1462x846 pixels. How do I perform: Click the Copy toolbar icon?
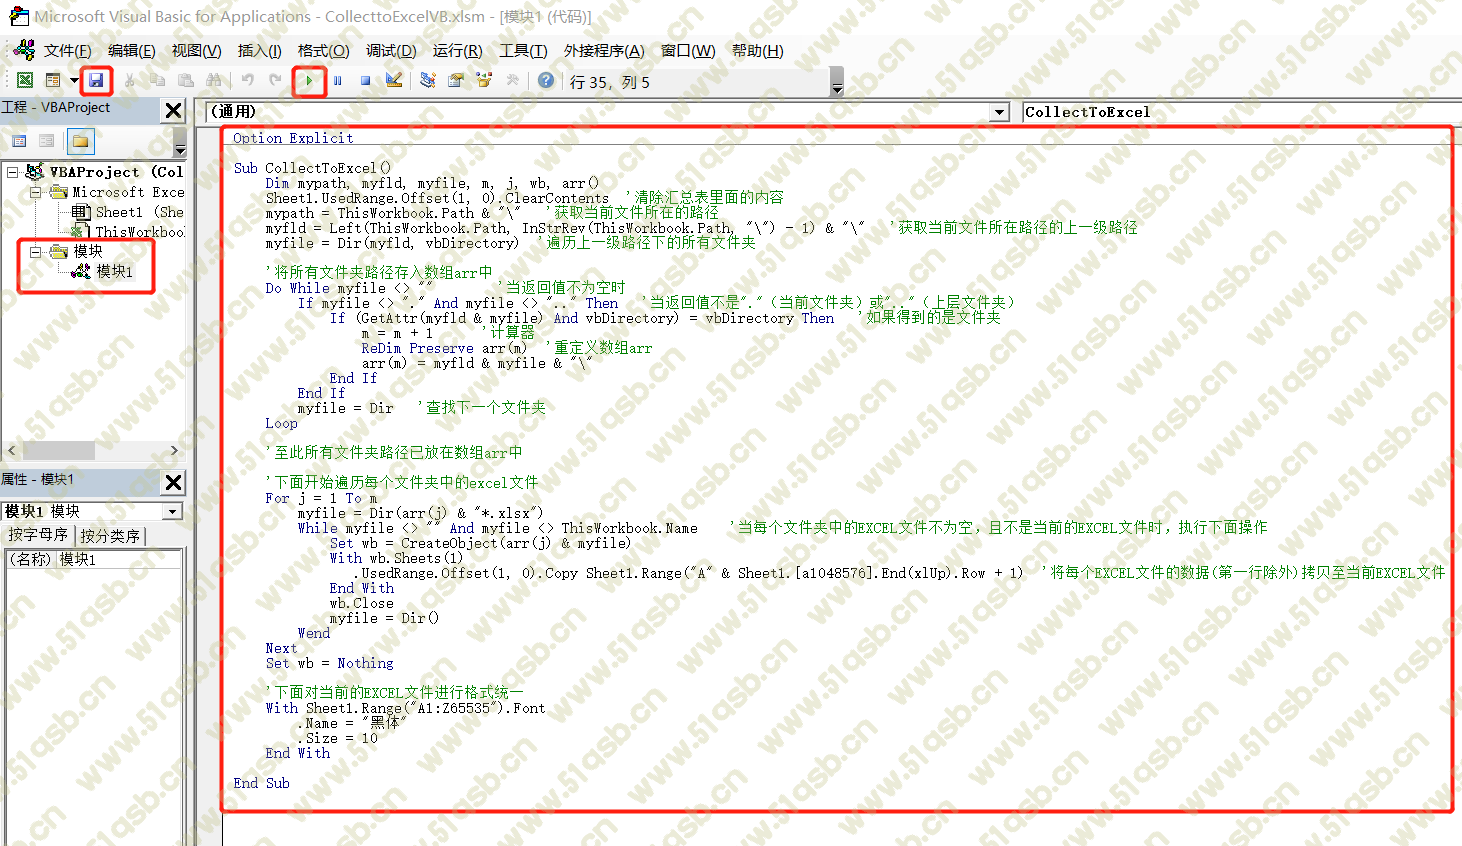pos(157,80)
